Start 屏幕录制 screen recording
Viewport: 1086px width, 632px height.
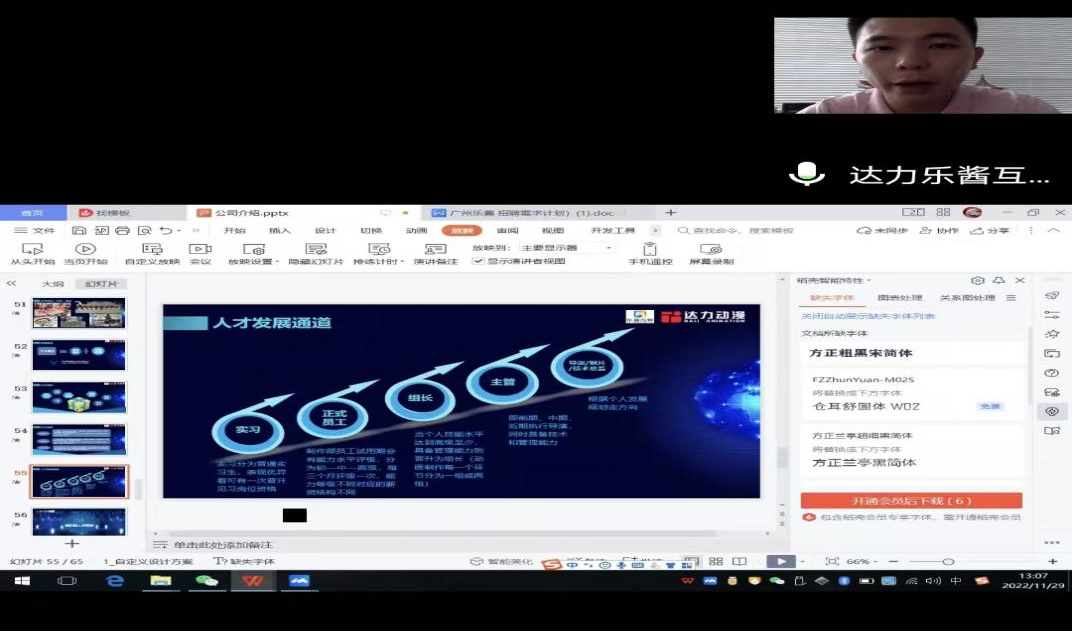click(711, 249)
